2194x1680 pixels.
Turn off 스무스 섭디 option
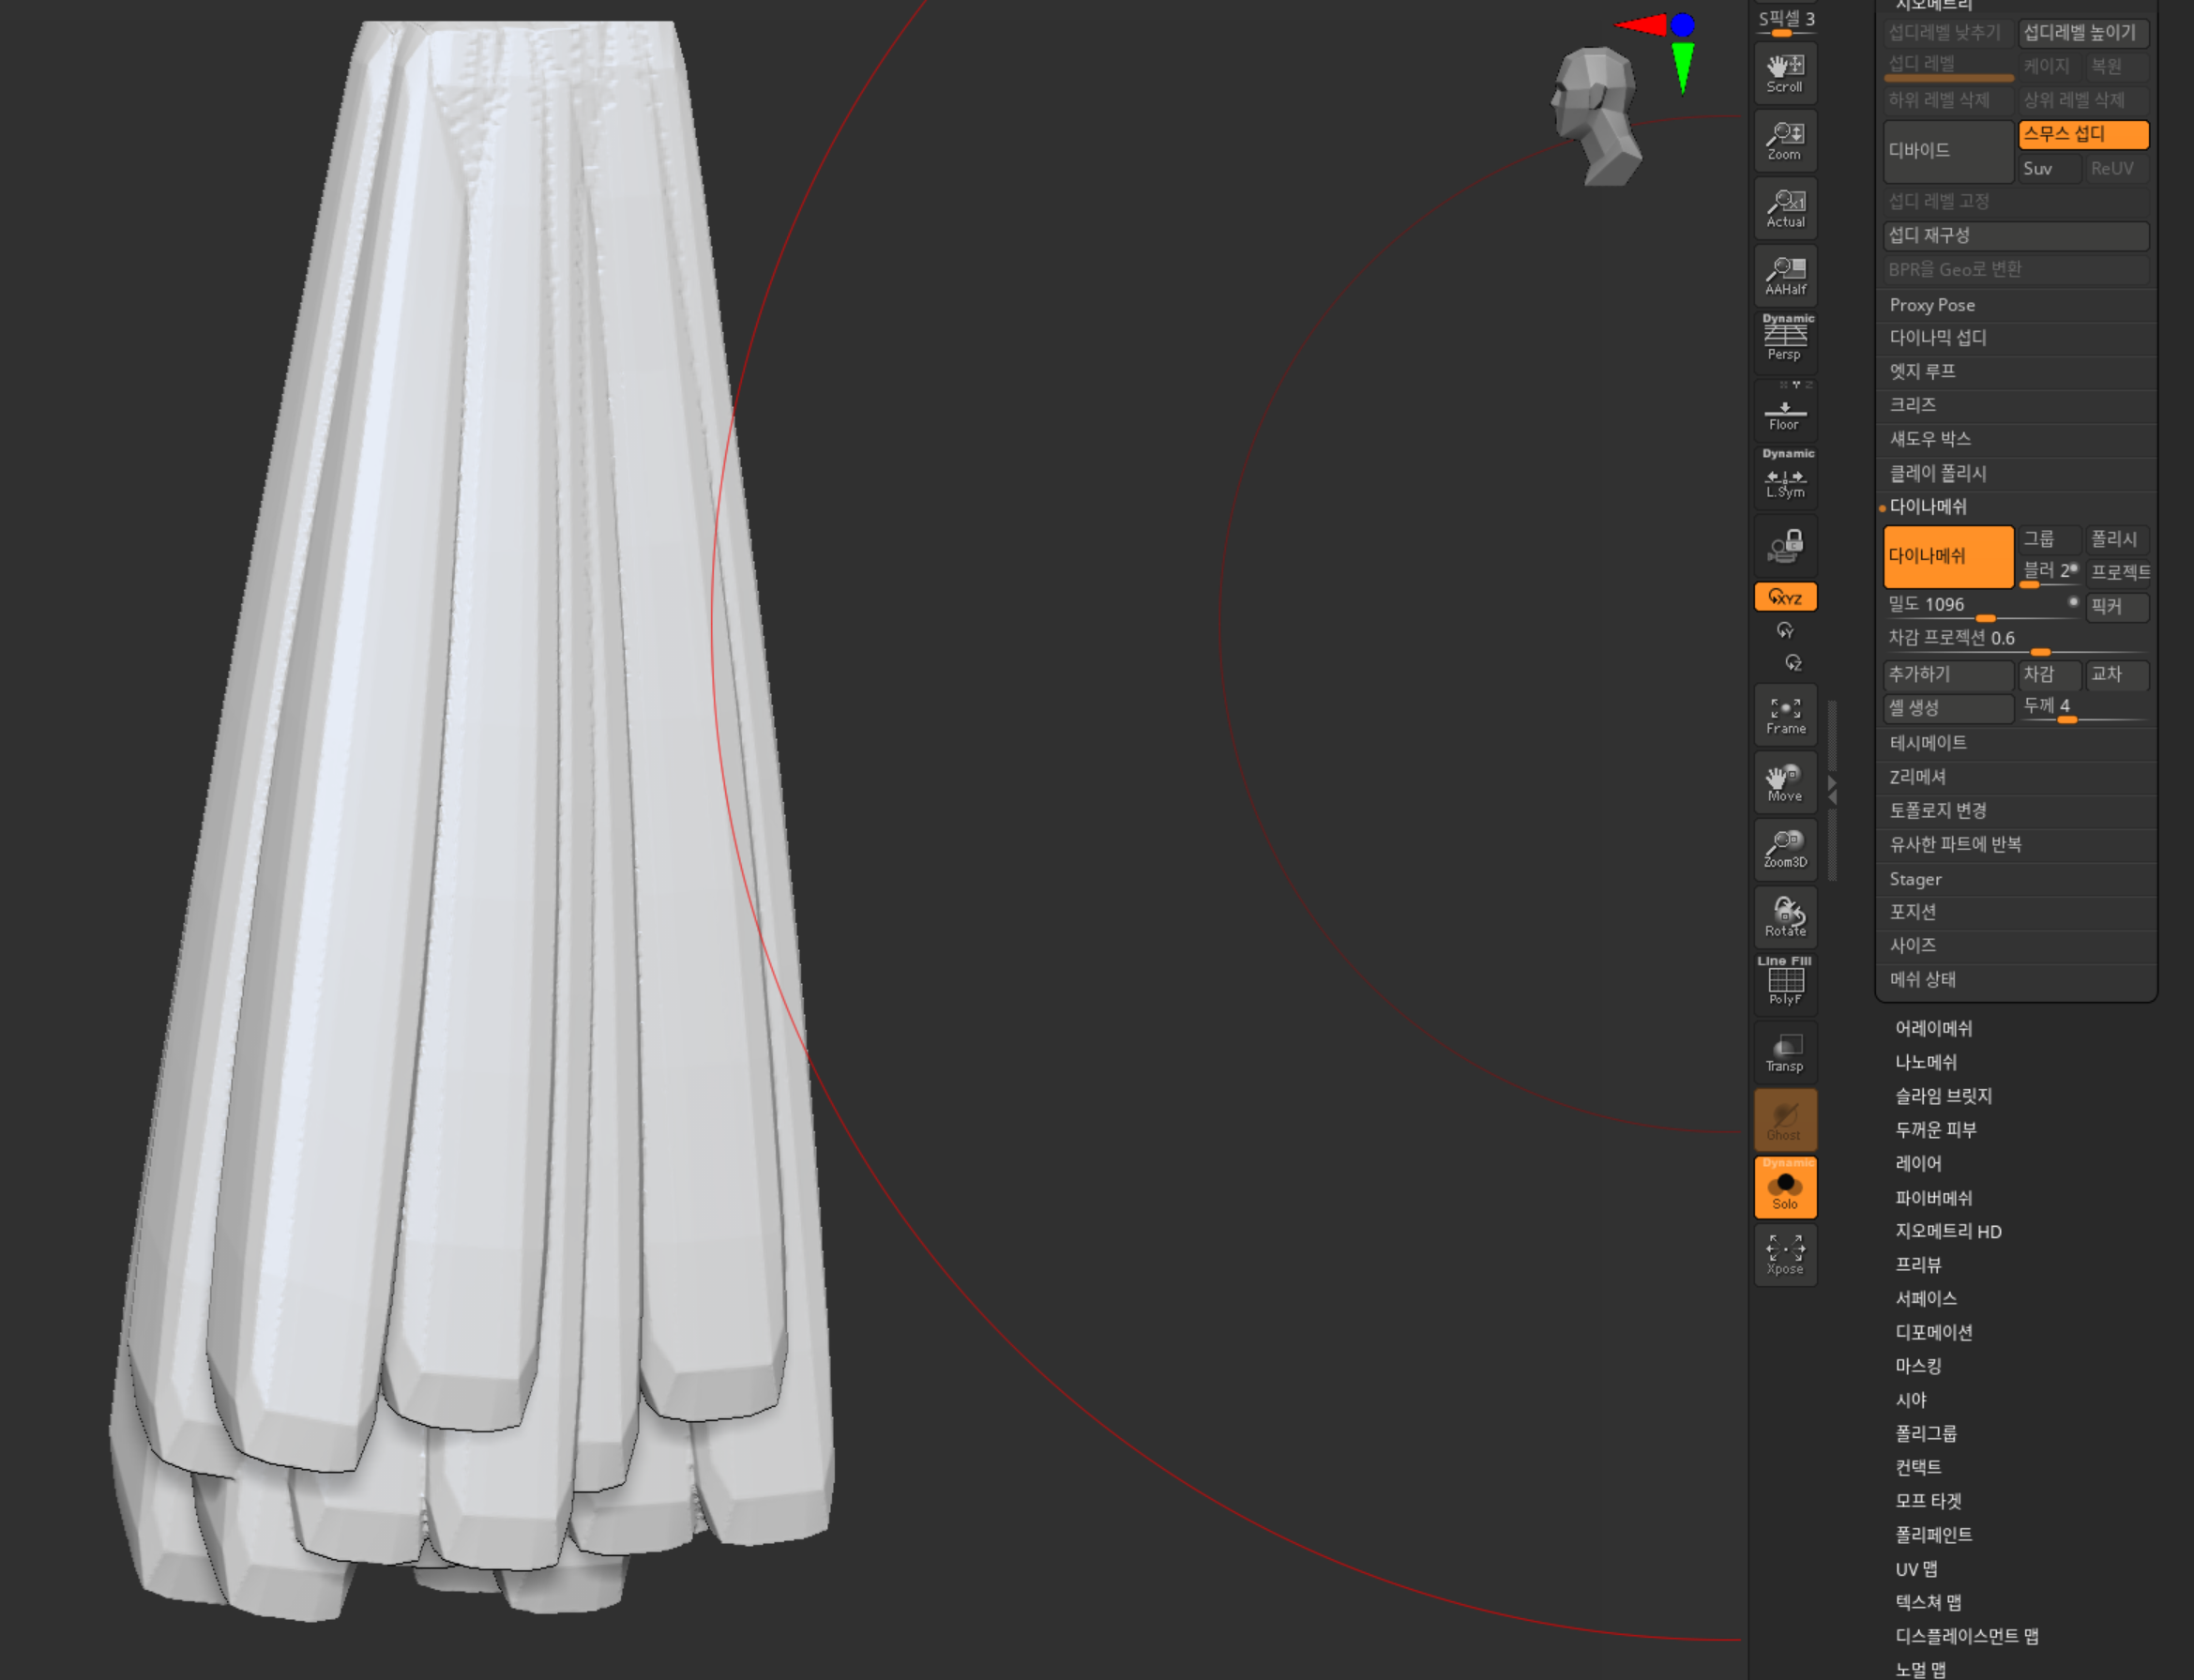(2083, 134)
